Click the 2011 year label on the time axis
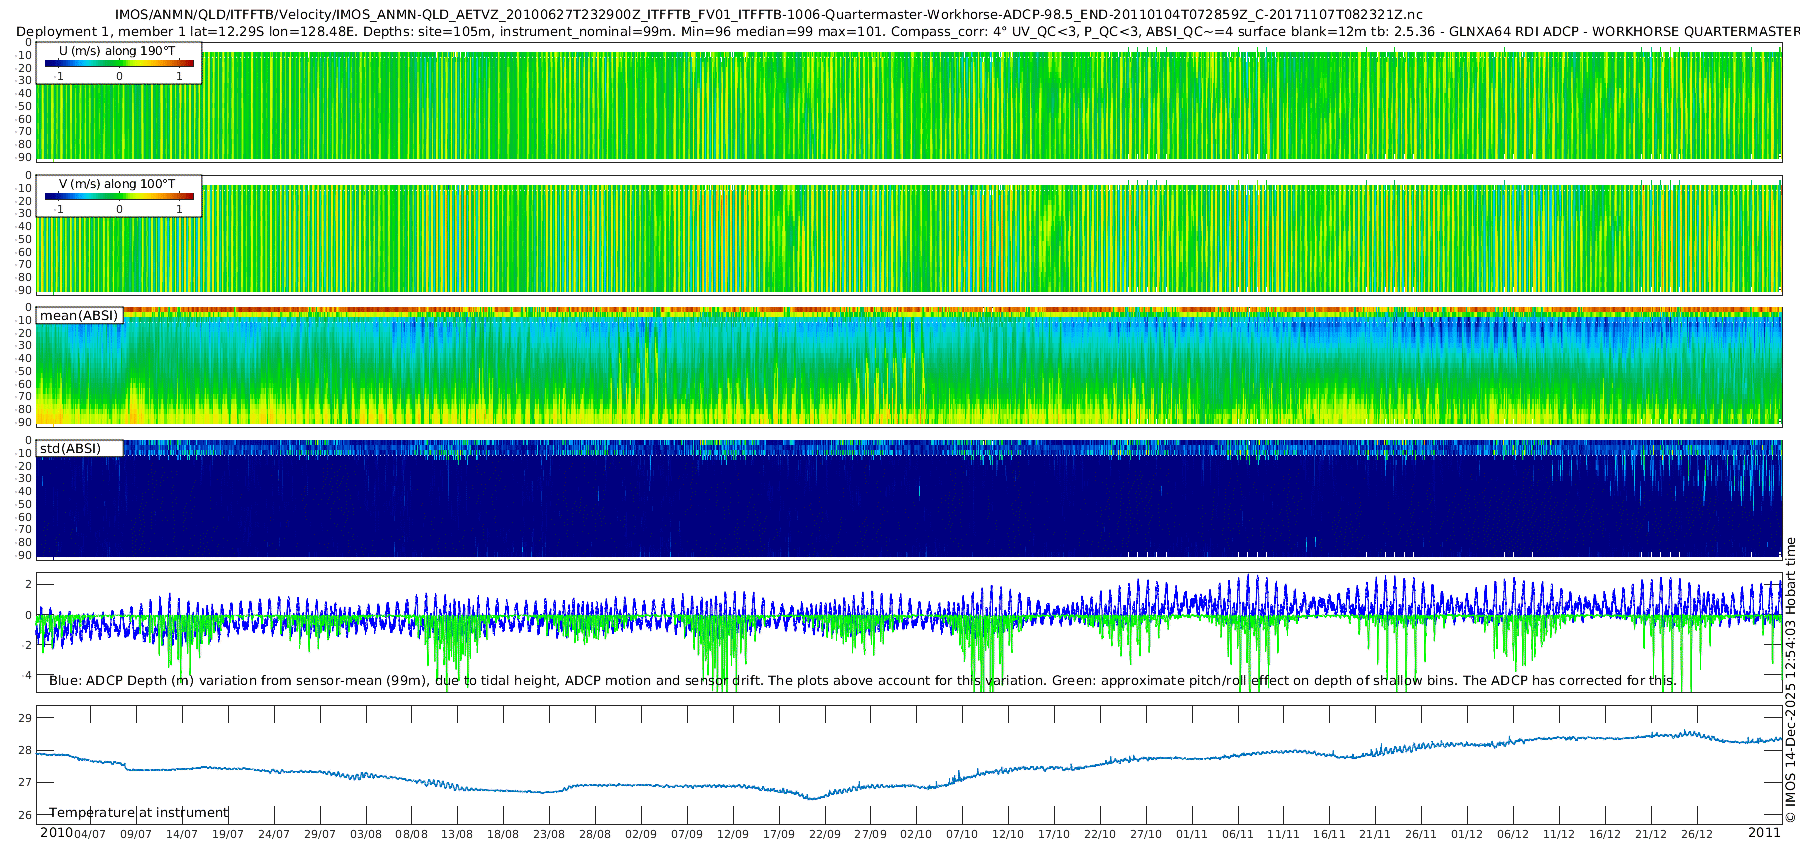This screenshot has height=850, width=1800. [1764, 833]
